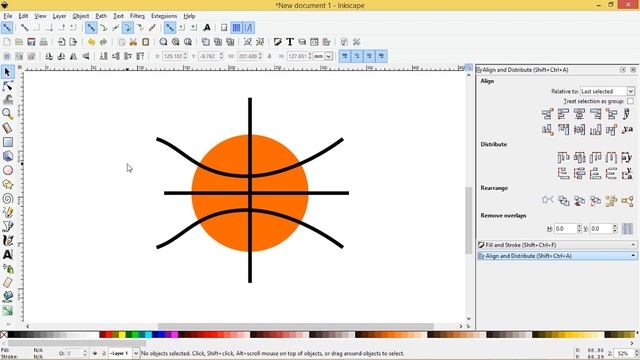Select the Ellipse circle tool
Image resolution: width=640 pixels, height=360 pixels.
click(x=7, y=170)
